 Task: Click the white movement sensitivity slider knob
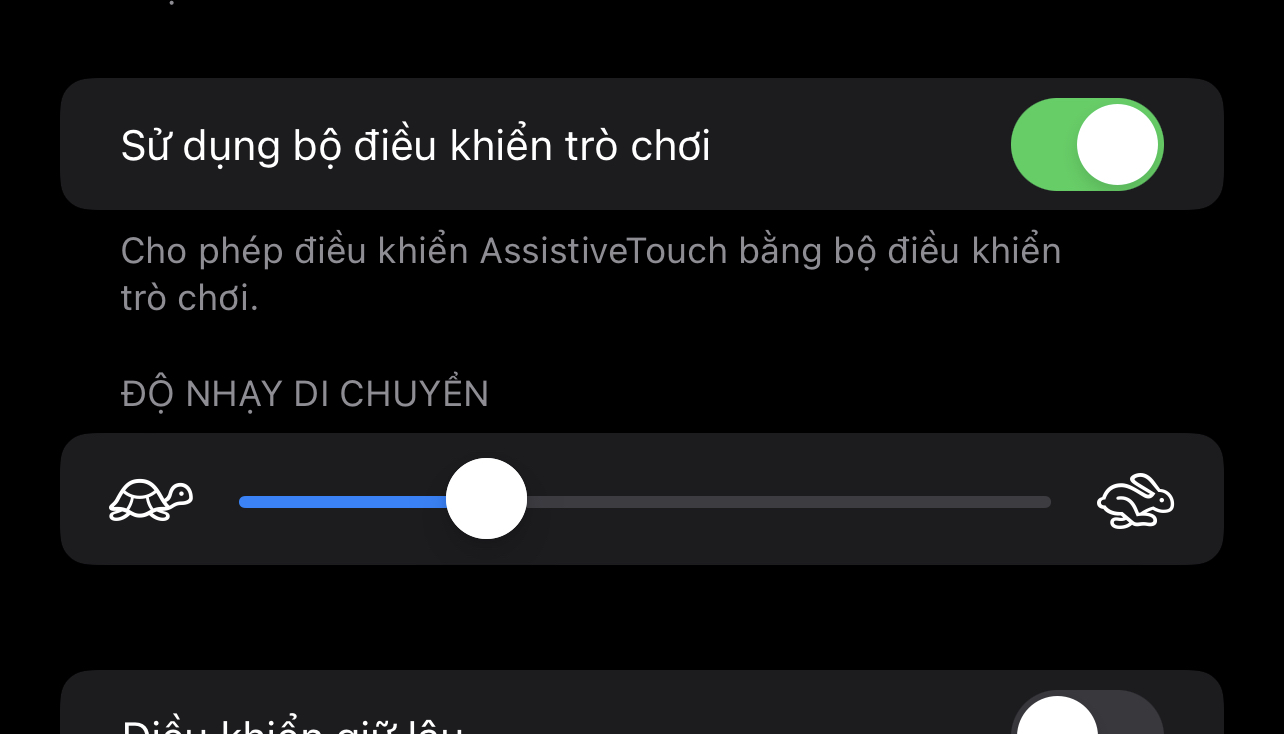pyautogui.click(x=486, y=498)
